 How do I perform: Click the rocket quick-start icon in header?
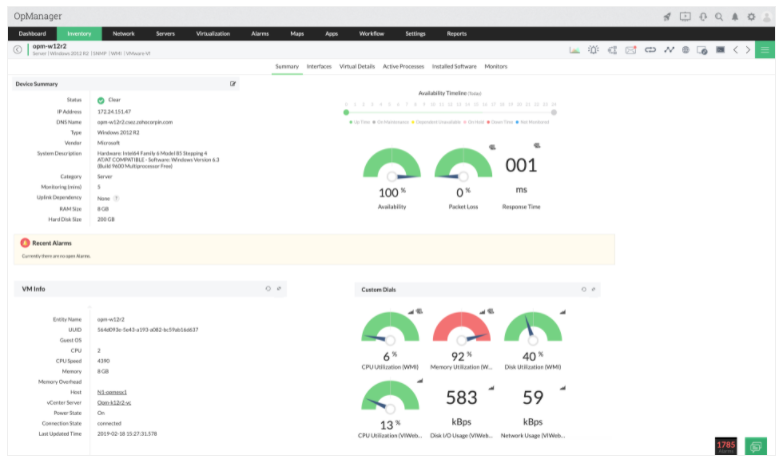pos(667,16)
